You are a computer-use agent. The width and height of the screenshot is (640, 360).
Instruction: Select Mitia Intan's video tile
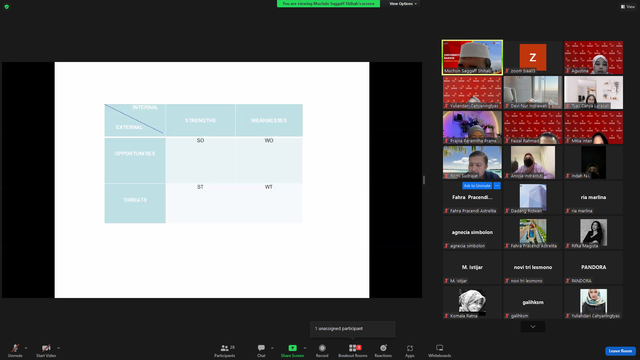pyautogui.click(x=593, y=127)
